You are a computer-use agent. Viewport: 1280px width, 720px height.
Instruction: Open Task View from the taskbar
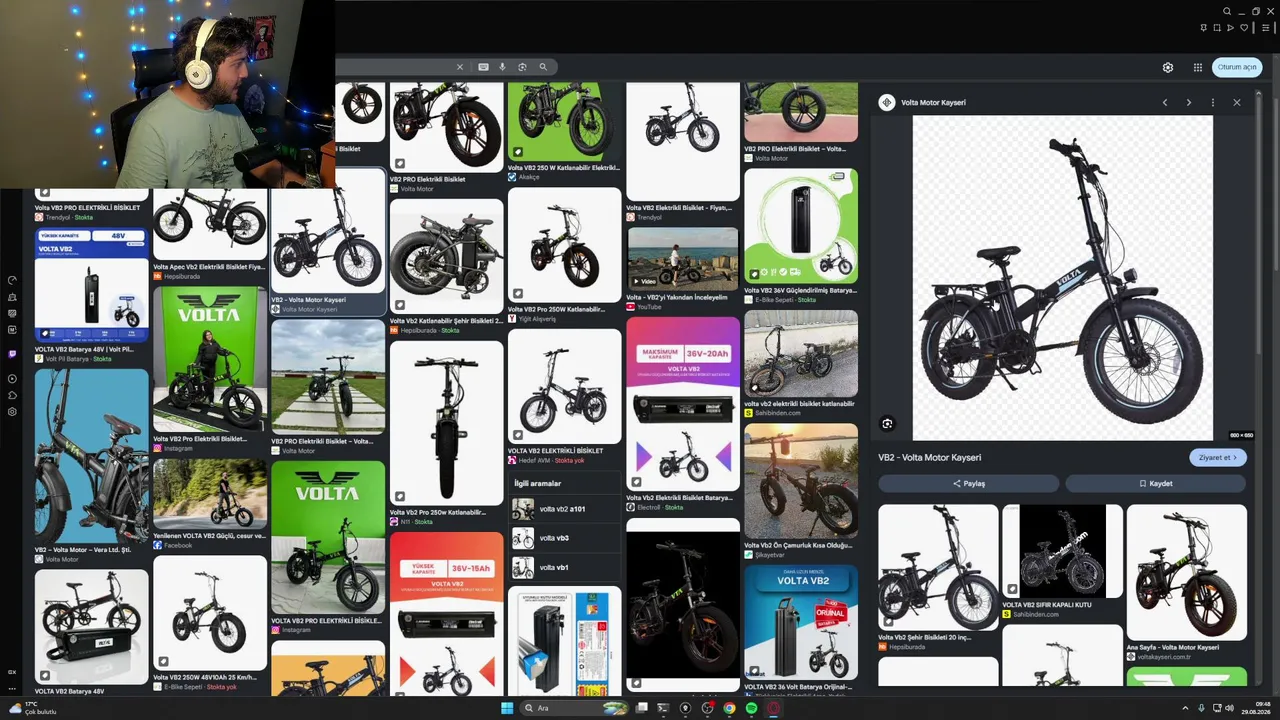(641, 708)
